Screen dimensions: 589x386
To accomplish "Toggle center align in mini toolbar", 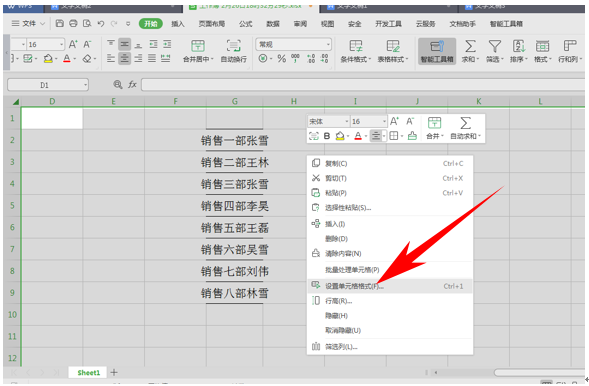I will (376, 136).
